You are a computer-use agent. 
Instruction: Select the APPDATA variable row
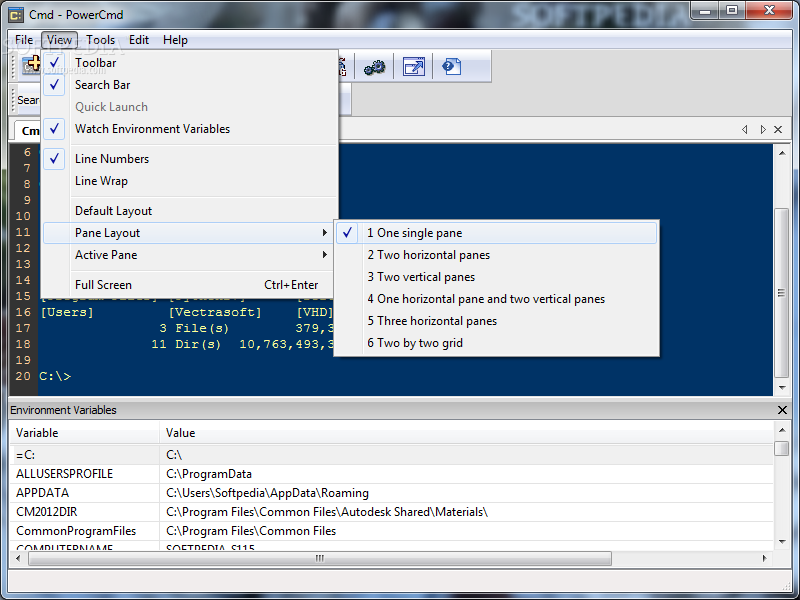391,492
